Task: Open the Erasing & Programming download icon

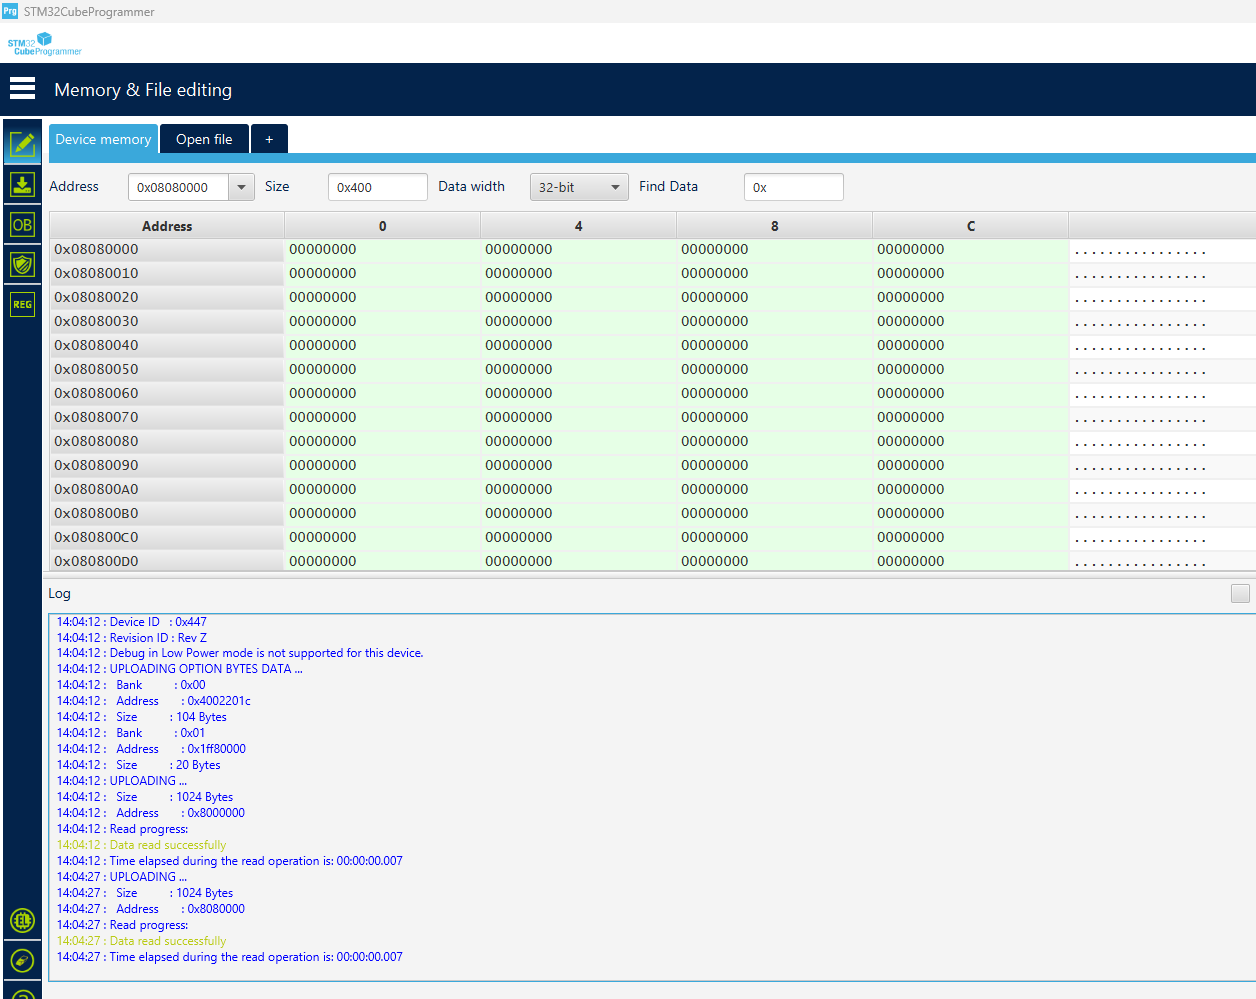Action: point(22,184)
